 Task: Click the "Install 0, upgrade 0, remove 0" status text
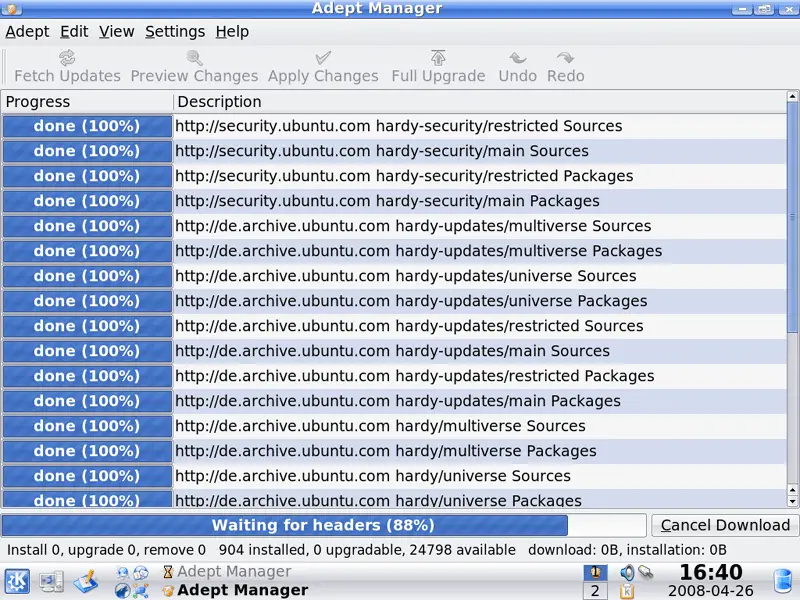click(x=107, y=550)
